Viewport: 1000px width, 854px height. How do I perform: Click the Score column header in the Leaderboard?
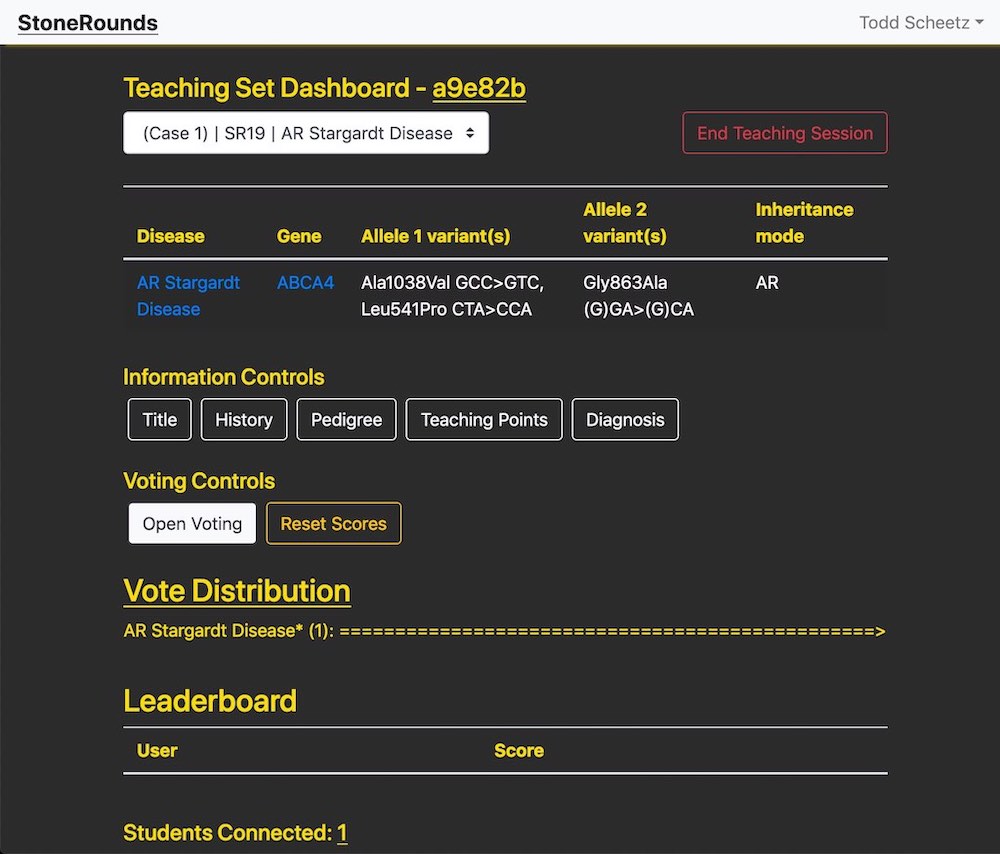(518, 750)
